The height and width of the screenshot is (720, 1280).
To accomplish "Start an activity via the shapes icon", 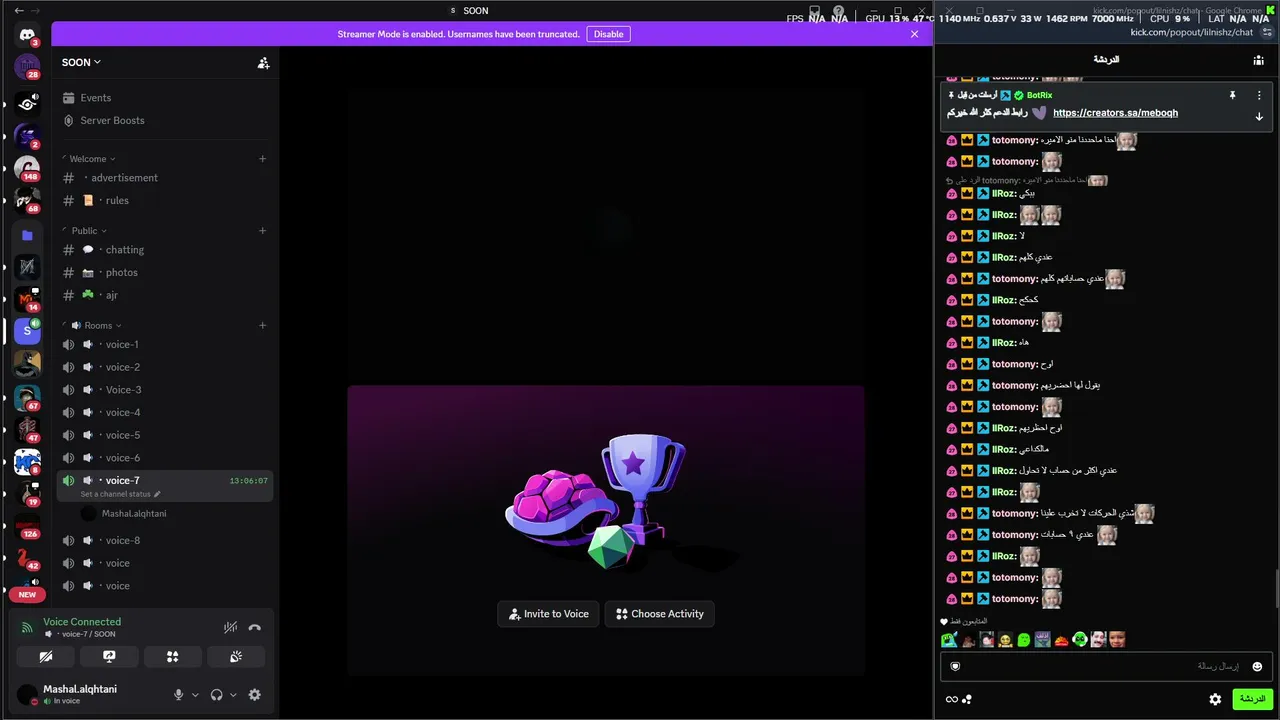I will [x=172, y=657].
